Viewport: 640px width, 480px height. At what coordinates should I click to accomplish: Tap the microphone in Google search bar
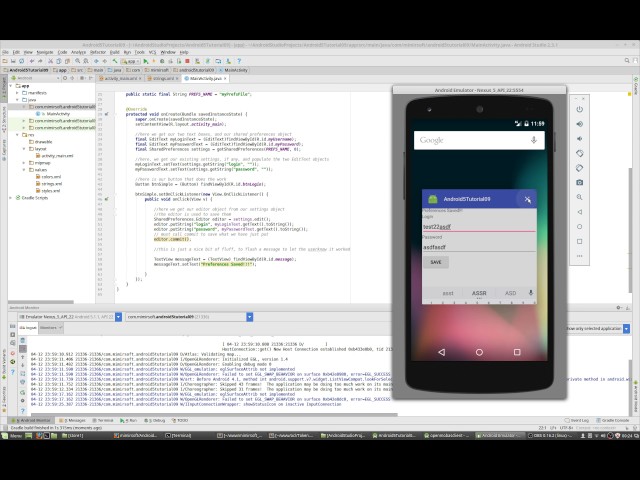(533, 140)
